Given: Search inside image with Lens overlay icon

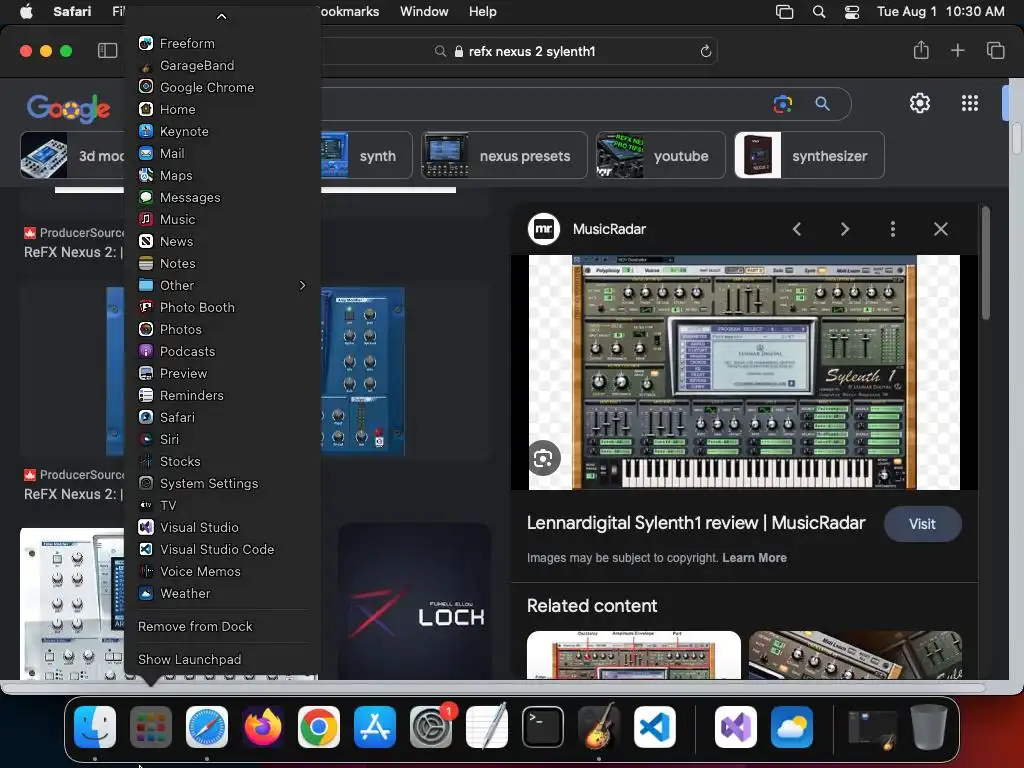Looking at the screenshot, I should pyautogui.click(x=543, y=459).
